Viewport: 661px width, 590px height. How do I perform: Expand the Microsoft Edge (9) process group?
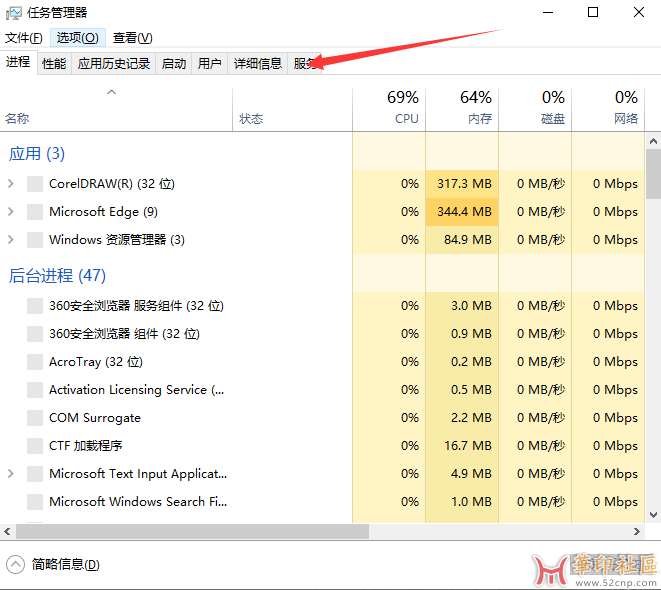(11, 212)
